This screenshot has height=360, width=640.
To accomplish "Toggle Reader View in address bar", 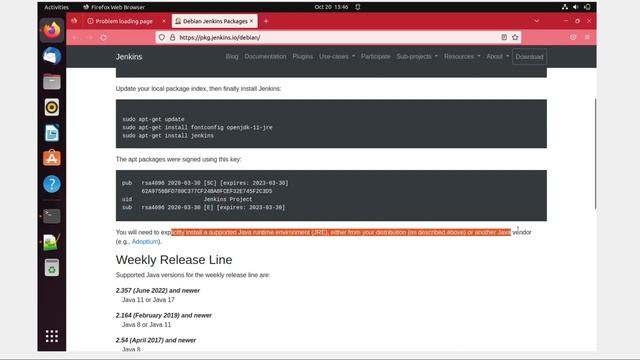I will (504, 37).
